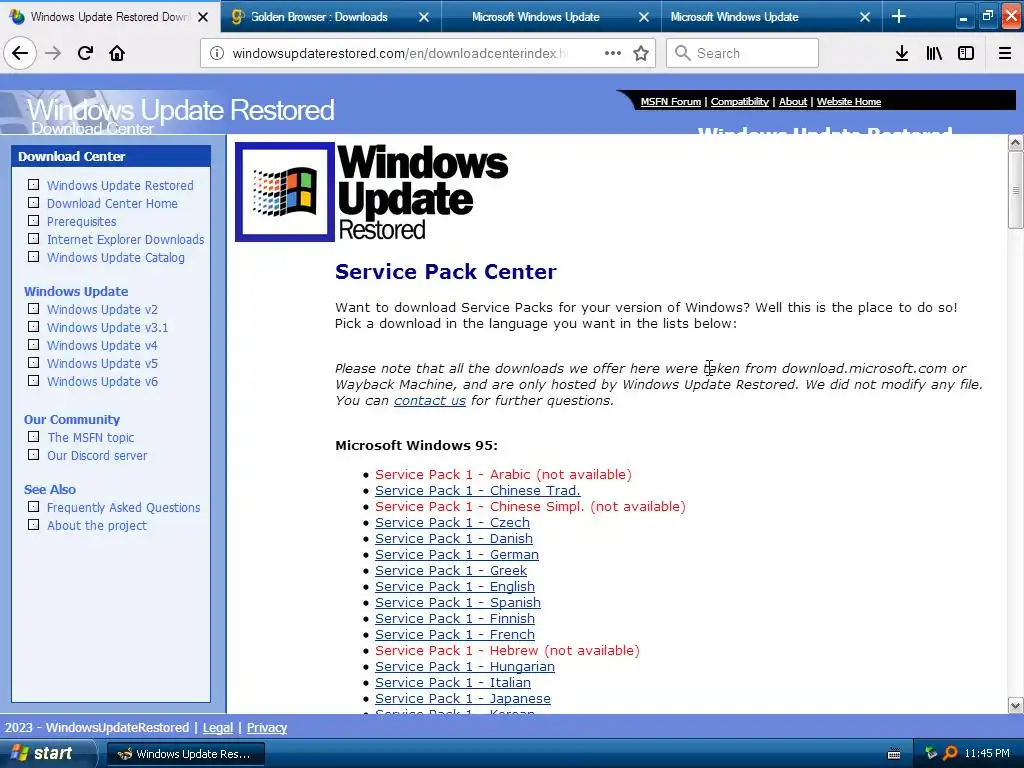This screenshot has width=1024, height=768.
Task: Download Service Pack 1 - English
Action: tap(455, 586)
